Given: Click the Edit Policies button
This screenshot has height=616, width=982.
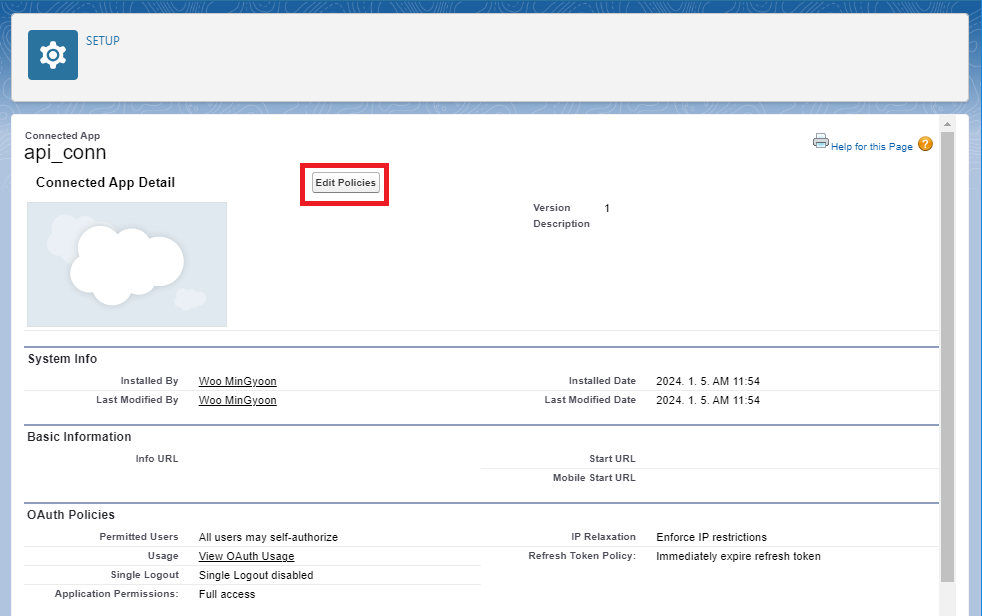Looking at the screenshot, I should 344,183.
